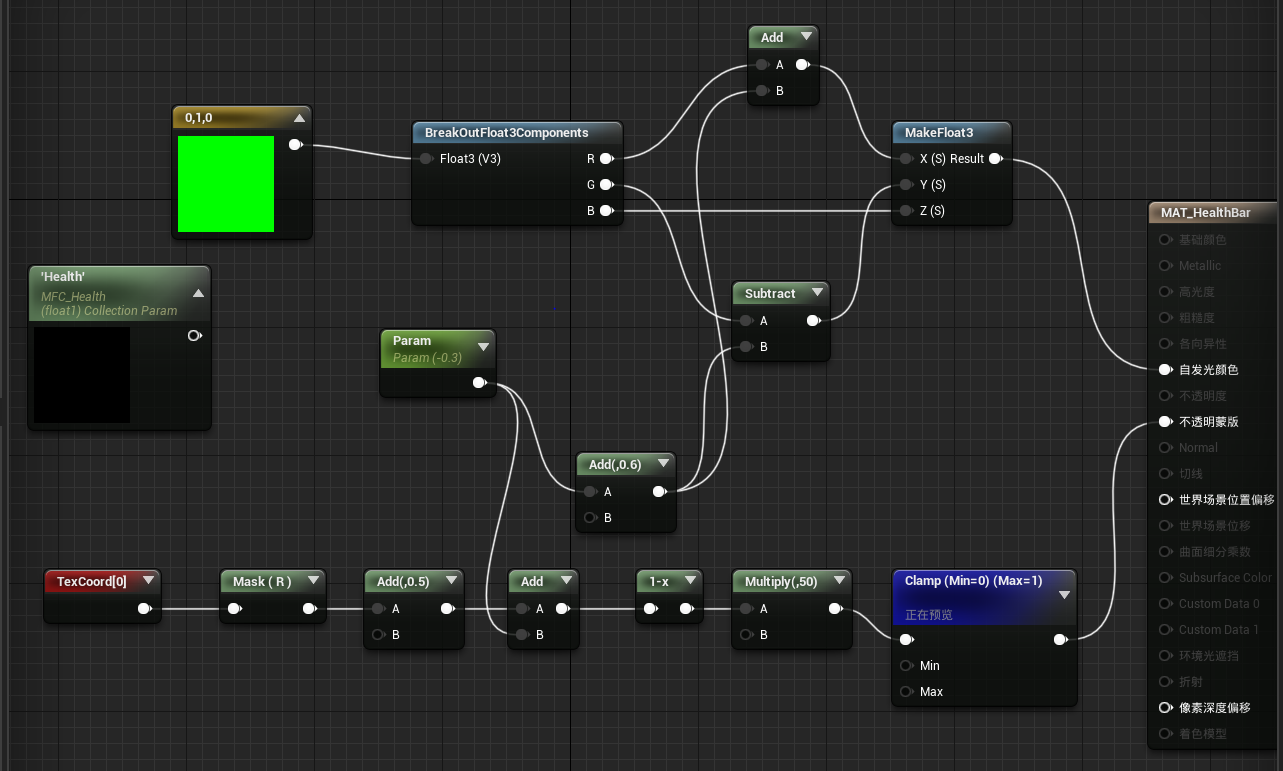1283x771 pixels.
Task: Click the Health collection param output pin
Action: 194,336
